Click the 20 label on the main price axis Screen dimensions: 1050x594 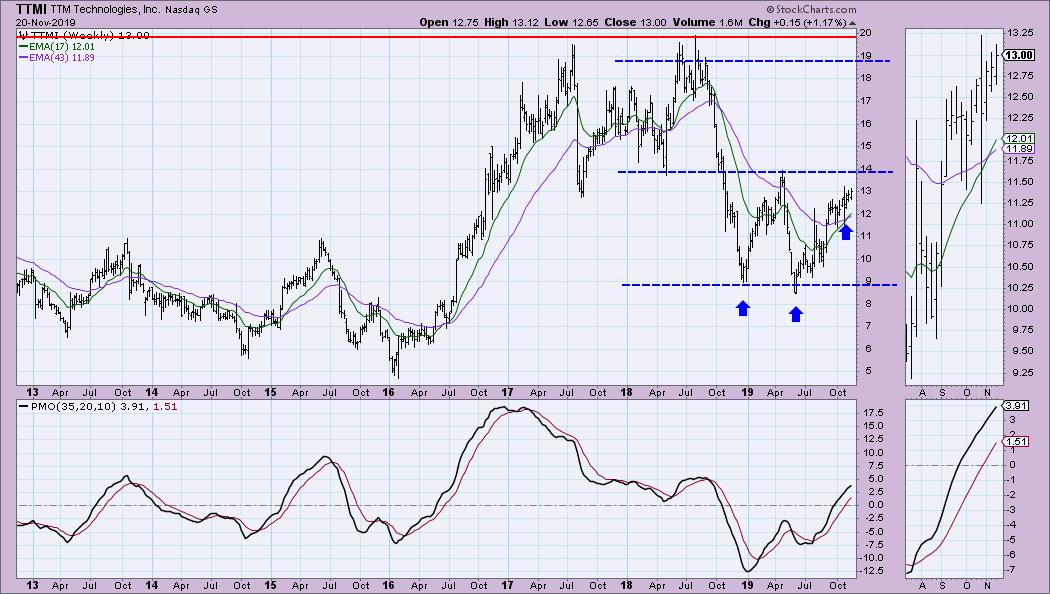[x=866, y=33]
